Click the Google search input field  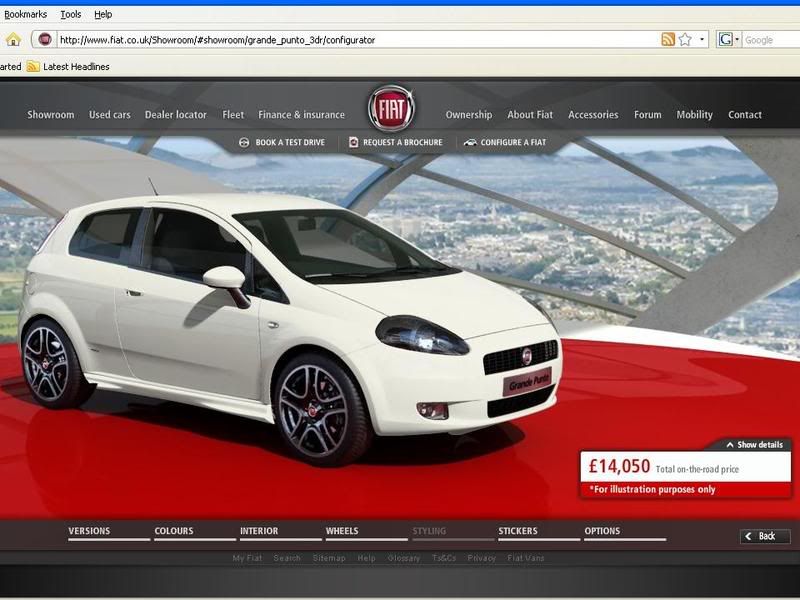(771, 40)
